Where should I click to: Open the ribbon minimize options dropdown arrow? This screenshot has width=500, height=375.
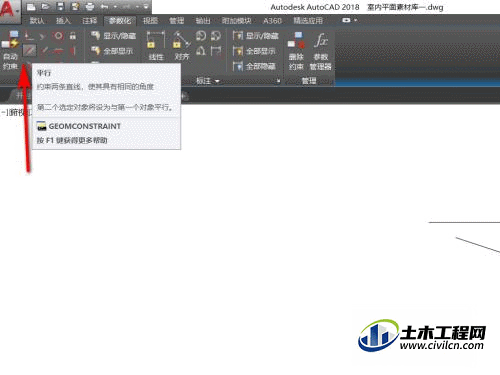click(x=356, y=20)
